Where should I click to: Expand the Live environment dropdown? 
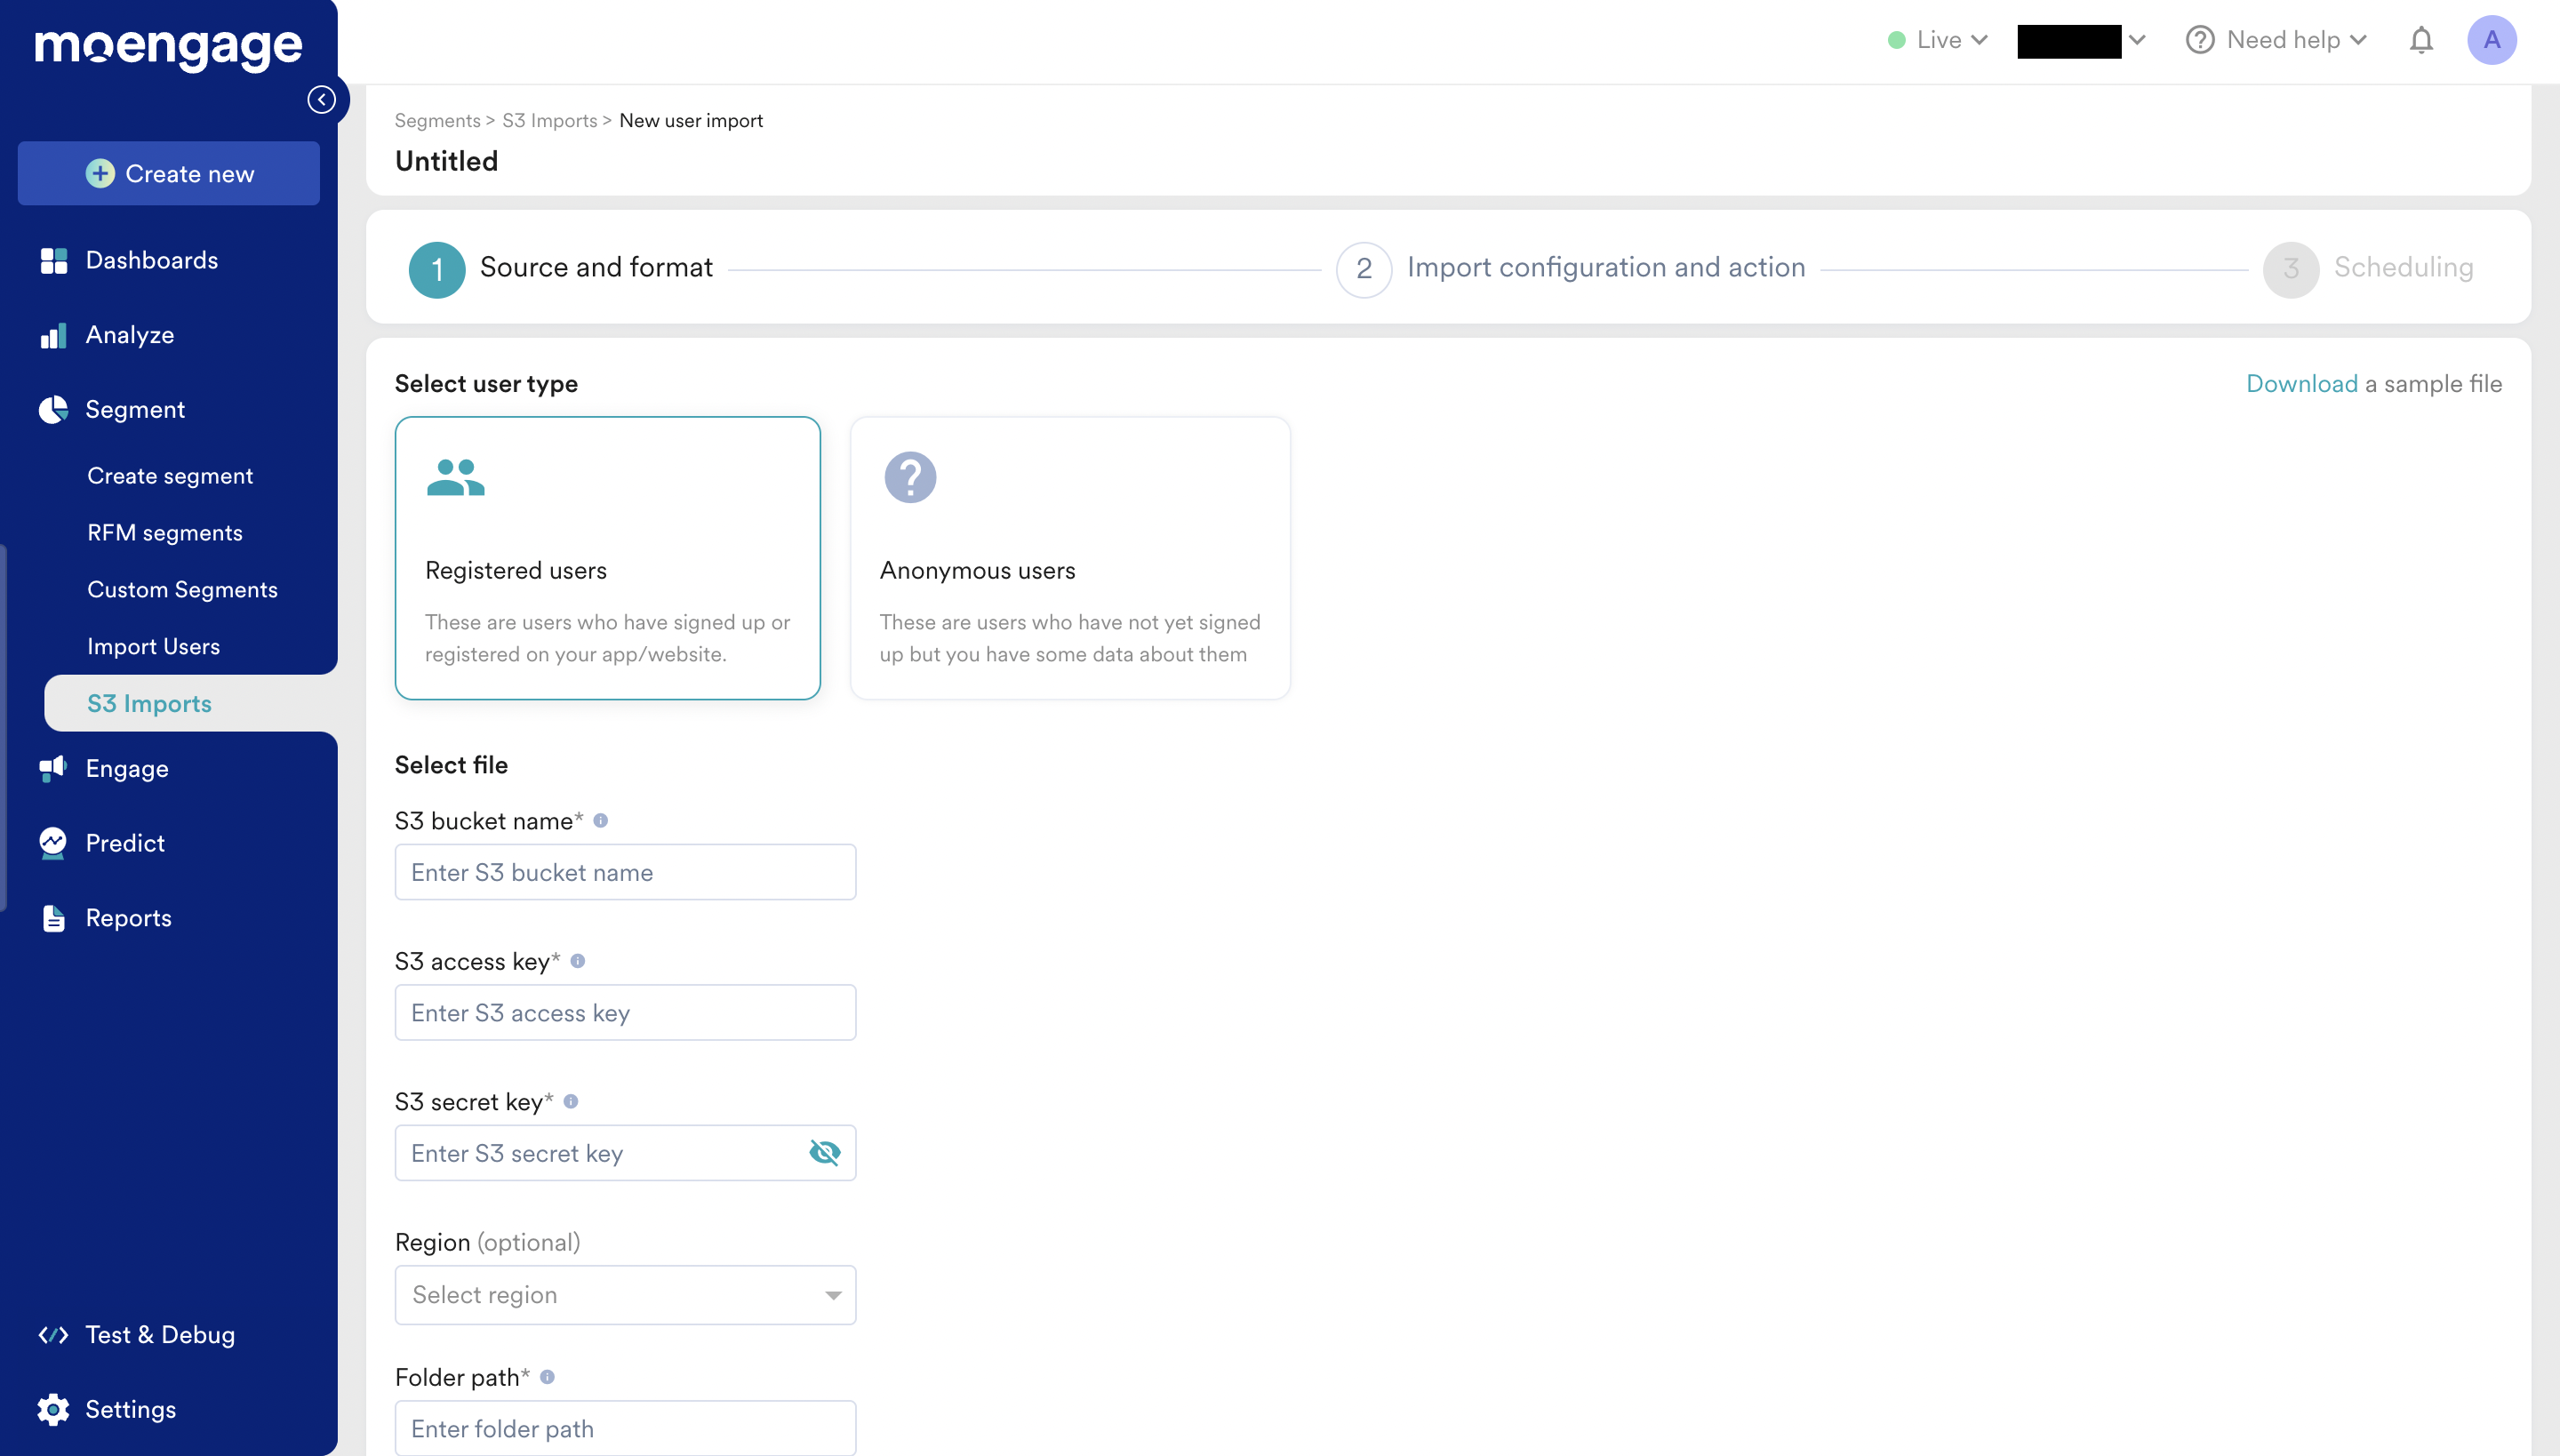pyautogui.click(x=1937, y=40)
